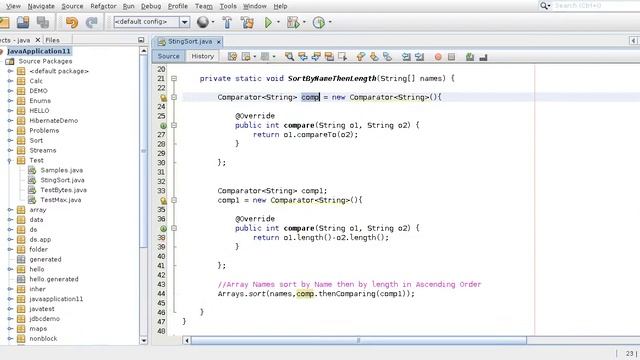Open the Debug menu

[151, 6]
